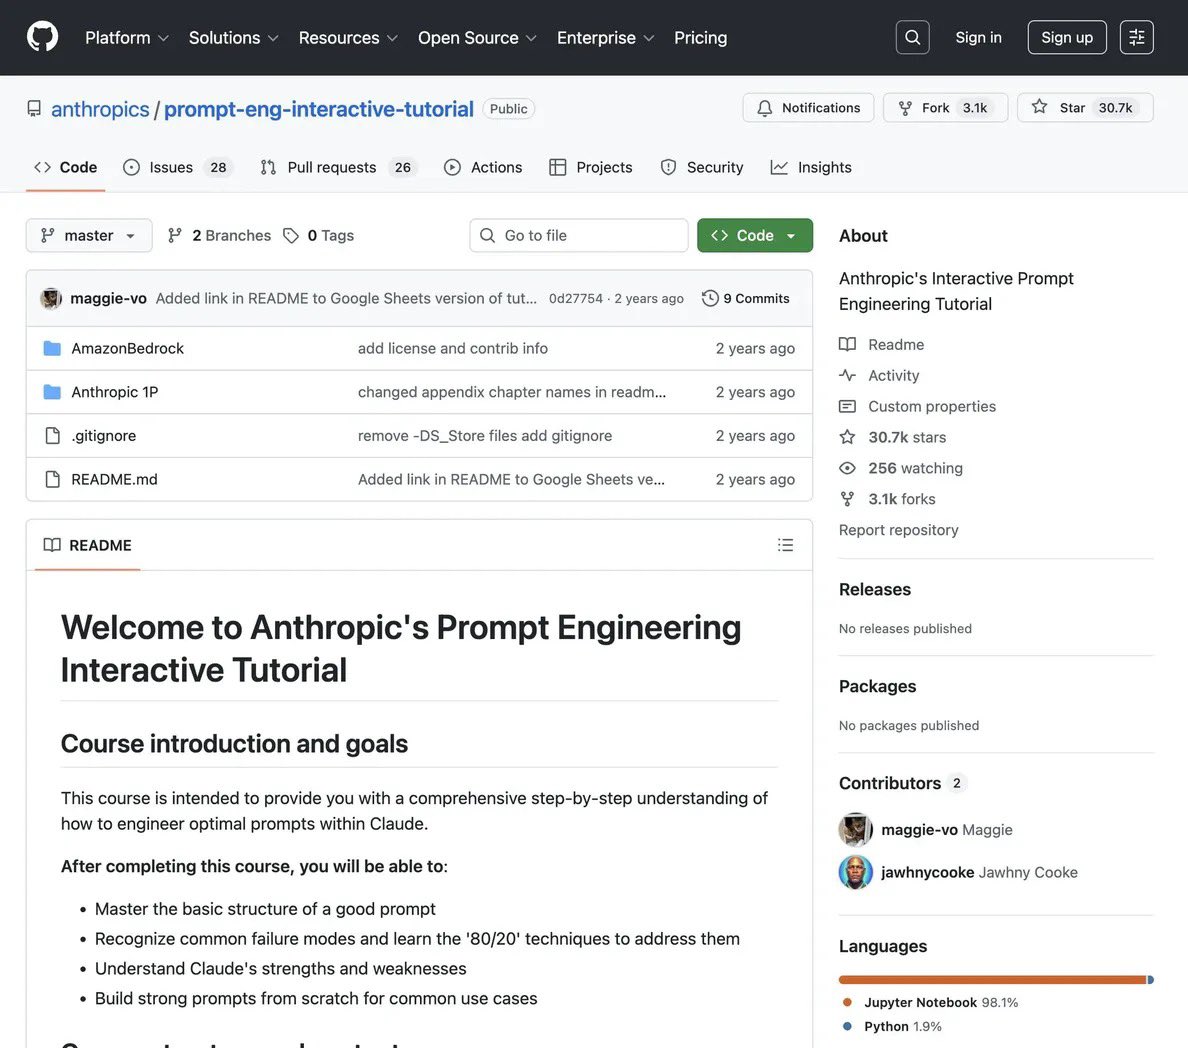Click the note icon beside Custom properties
The height and width of the screenshot is (1048, 1188).
tap(847, 406)
